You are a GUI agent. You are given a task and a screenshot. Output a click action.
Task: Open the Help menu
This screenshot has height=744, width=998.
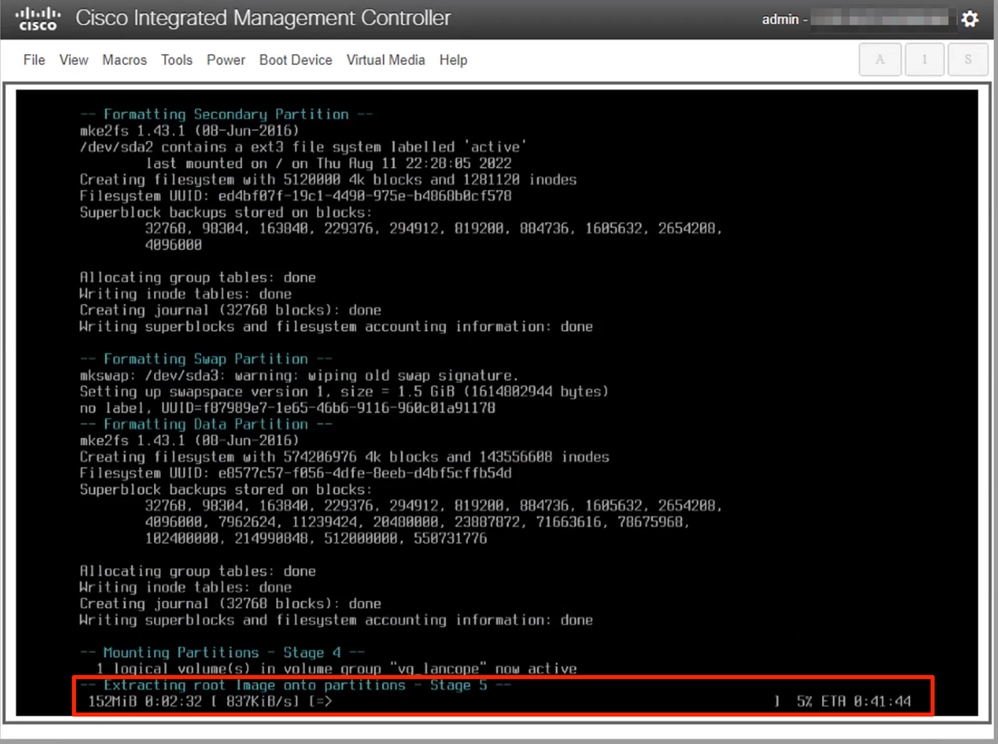[x=453, y=60]
